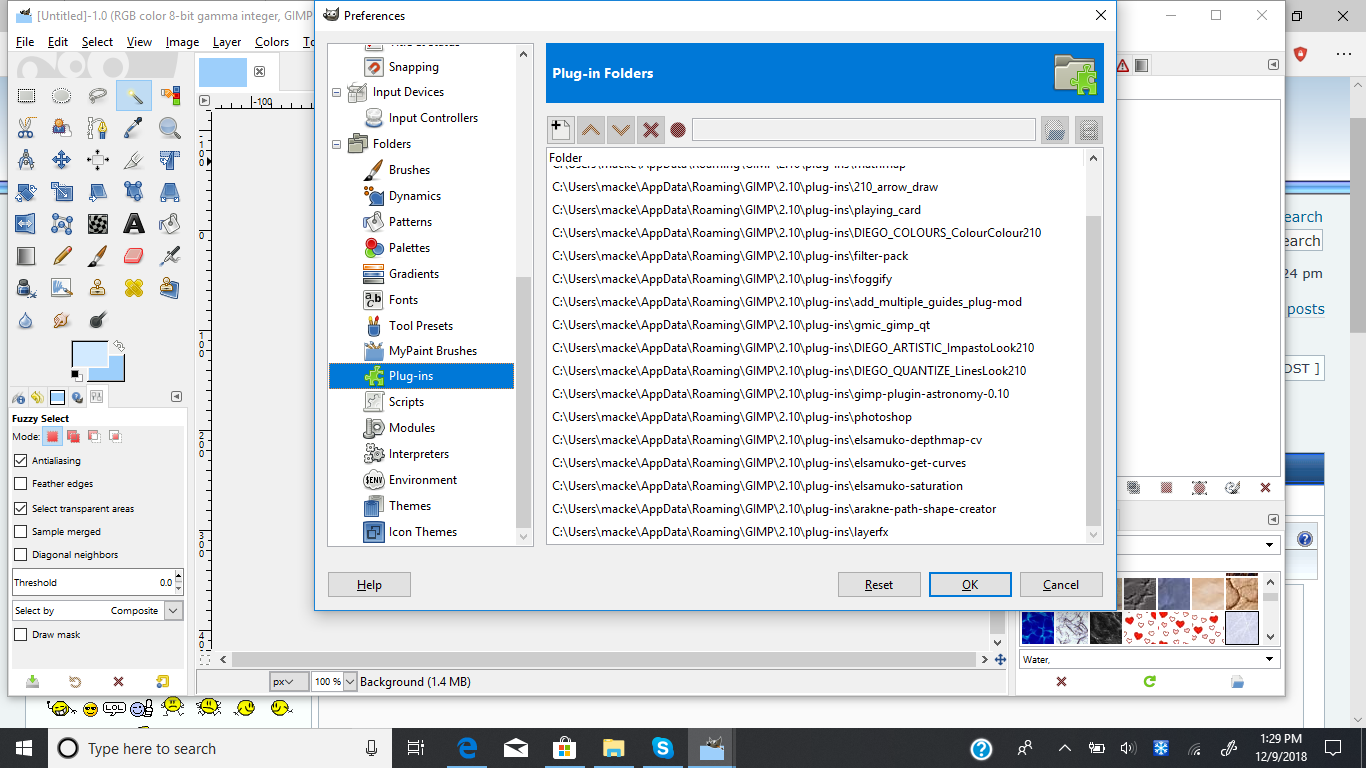The width and height of the screenshot is (1366, 768).
Task: Uncheck Select transparent areas
Action: (x=21, y=508)
